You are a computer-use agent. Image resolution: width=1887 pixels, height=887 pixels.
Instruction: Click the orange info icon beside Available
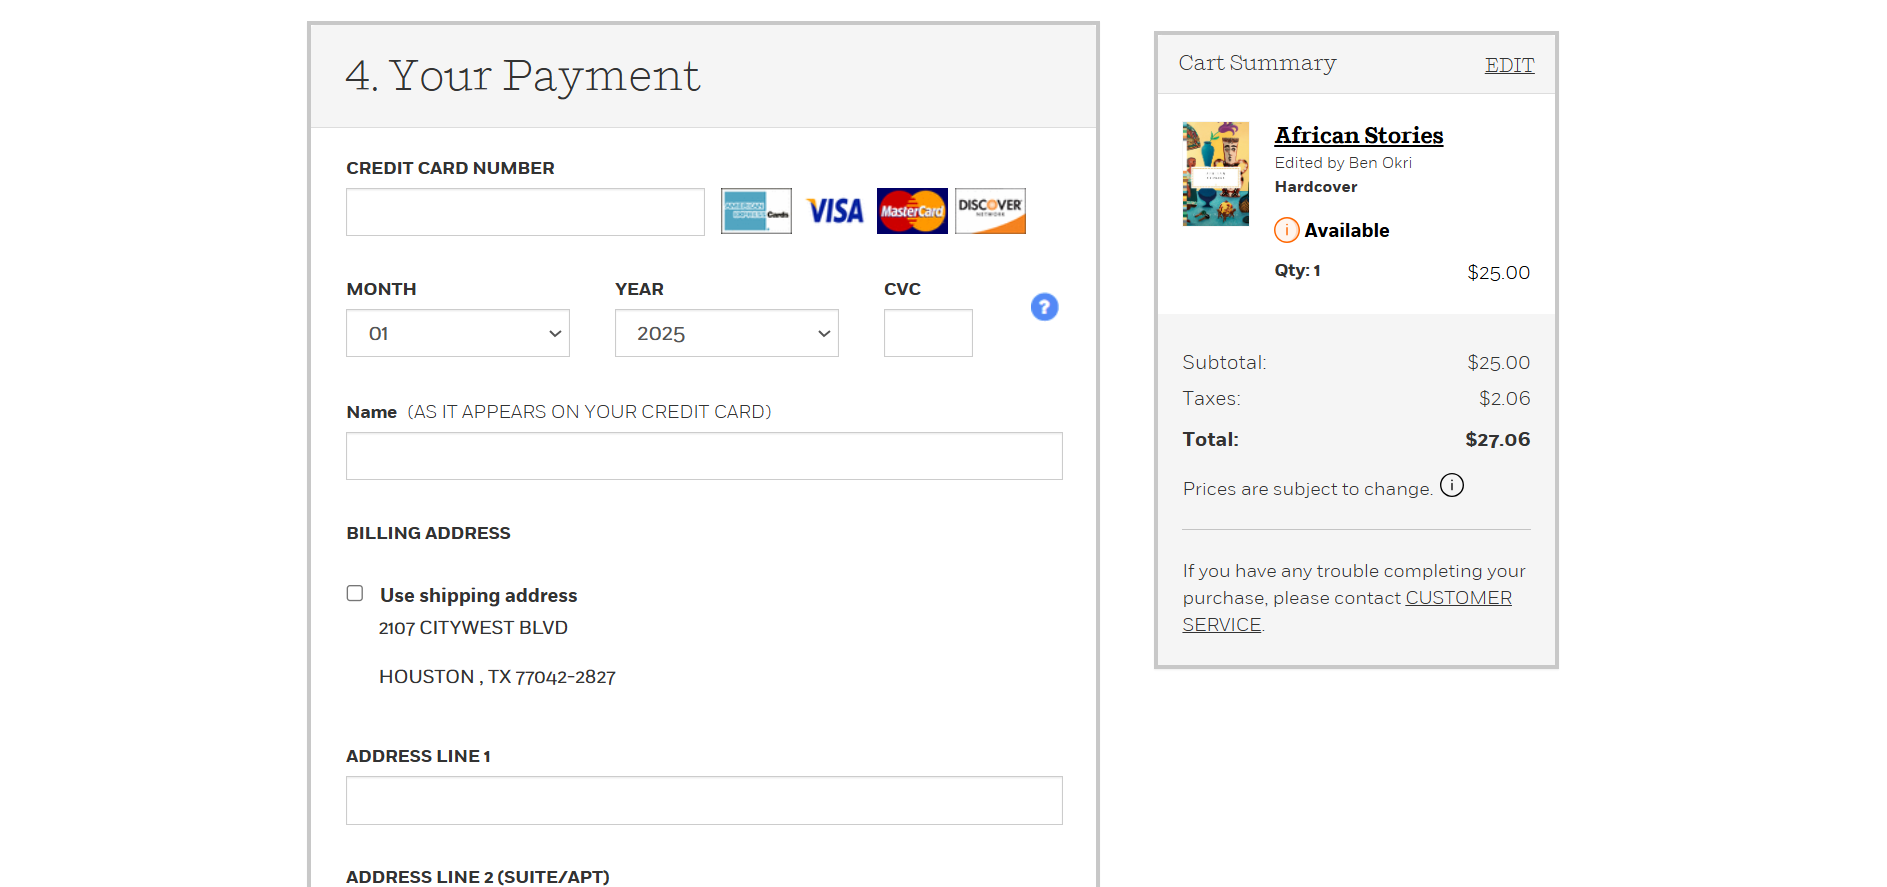click(1286, 230)
